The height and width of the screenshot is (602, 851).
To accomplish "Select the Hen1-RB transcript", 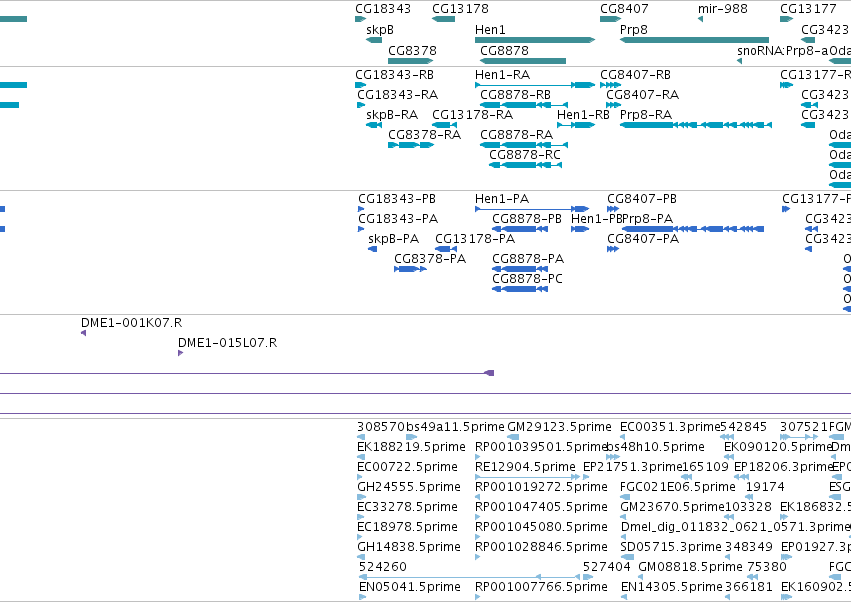I will [x=583, y=115].
